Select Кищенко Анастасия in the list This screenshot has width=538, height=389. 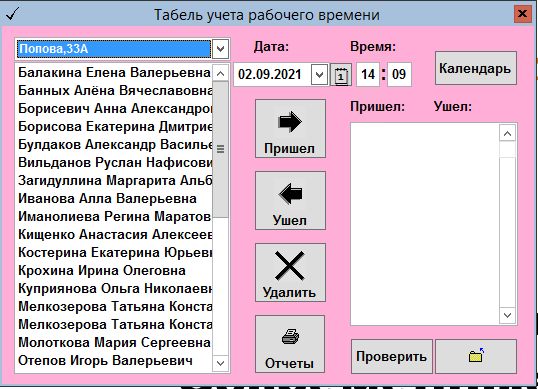[115, 235]
